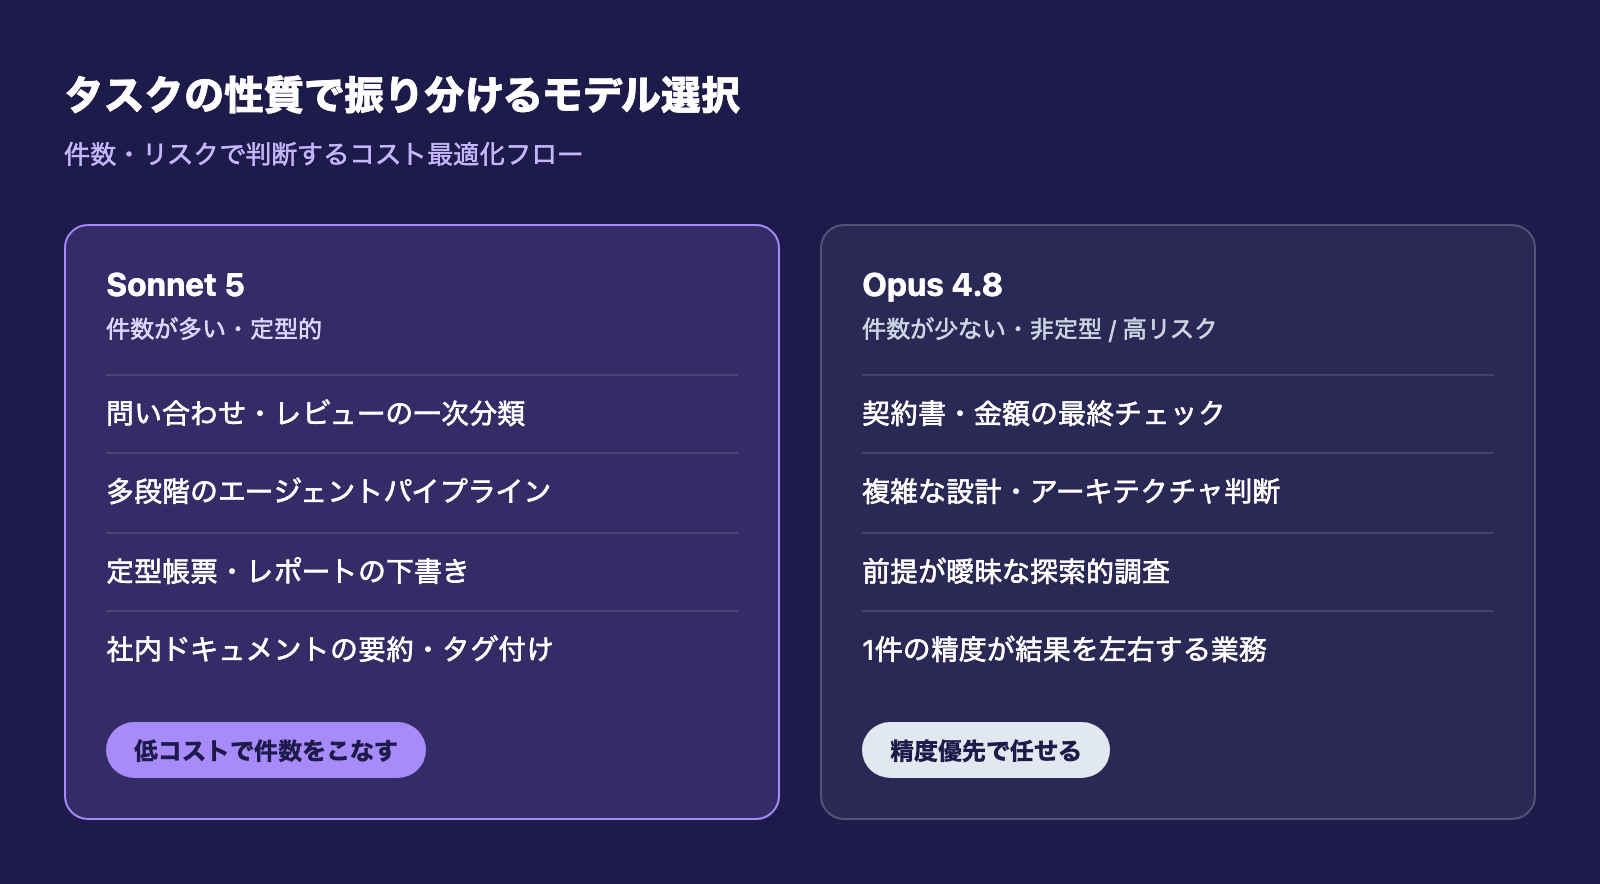Click 社内ドキュメントの要約・タグ付け list item
Screen dimensions: 1600x884
click(x=422, y=649)
